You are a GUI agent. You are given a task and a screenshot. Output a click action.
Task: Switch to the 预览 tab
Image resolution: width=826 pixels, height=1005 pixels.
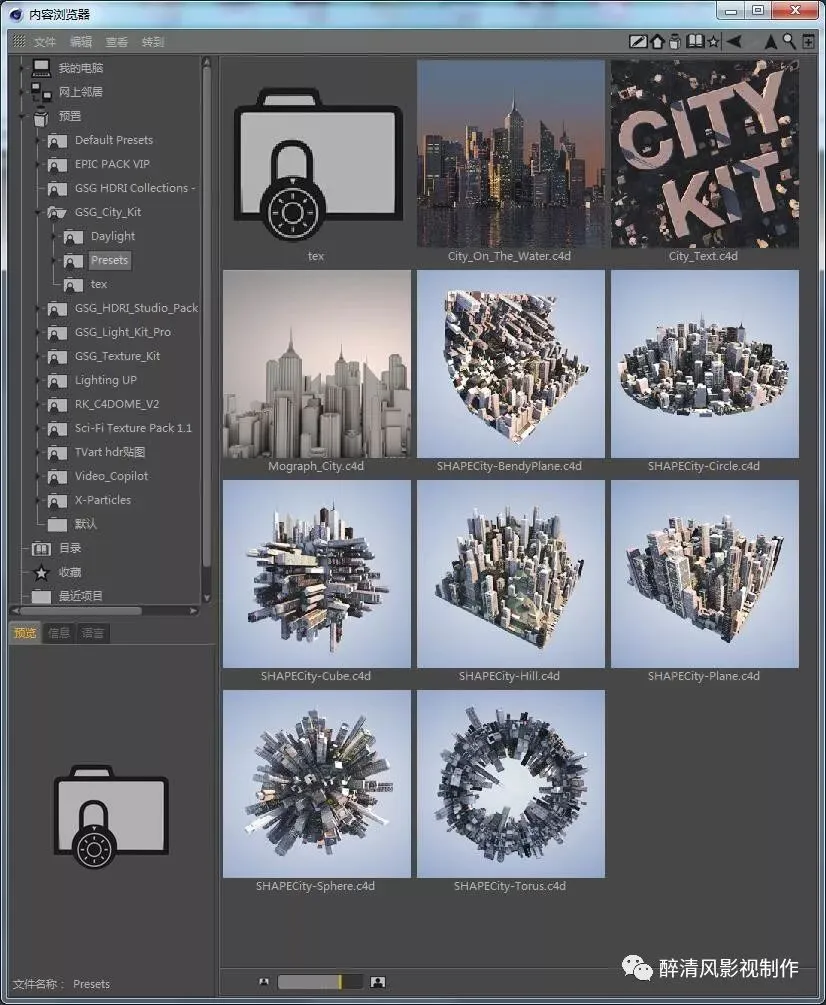26,633
